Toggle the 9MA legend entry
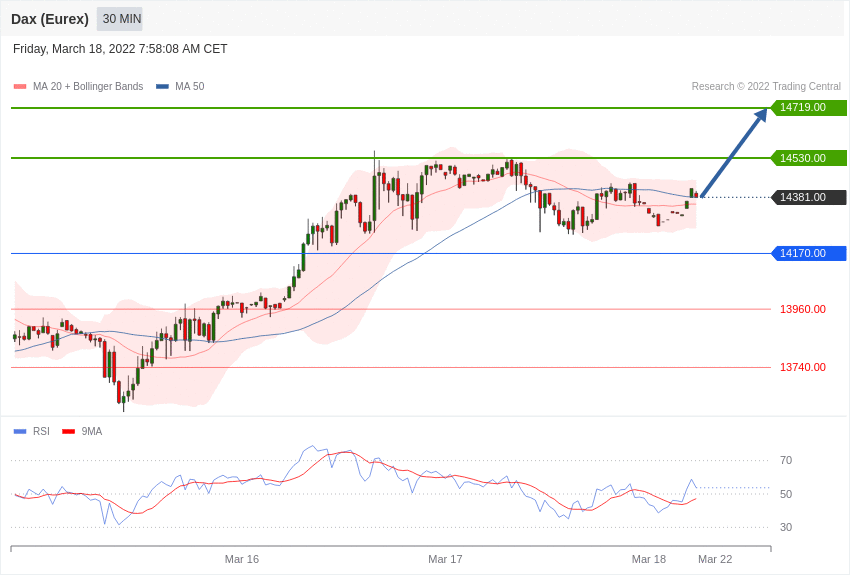Image resolution: width=850 pixels, height=576 pixels. pos(82,431)
